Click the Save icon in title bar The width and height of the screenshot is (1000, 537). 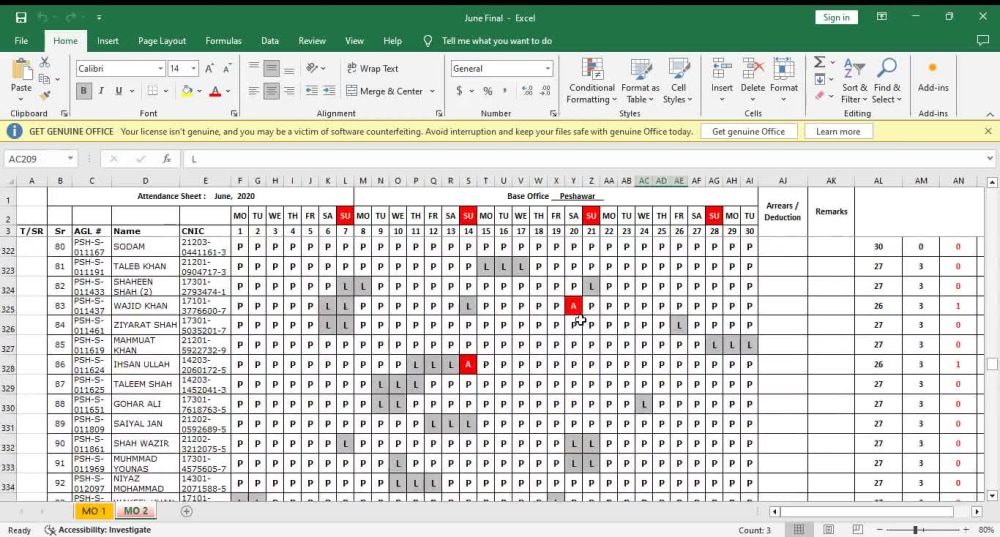pyautogui.click(x=21, y=18)
